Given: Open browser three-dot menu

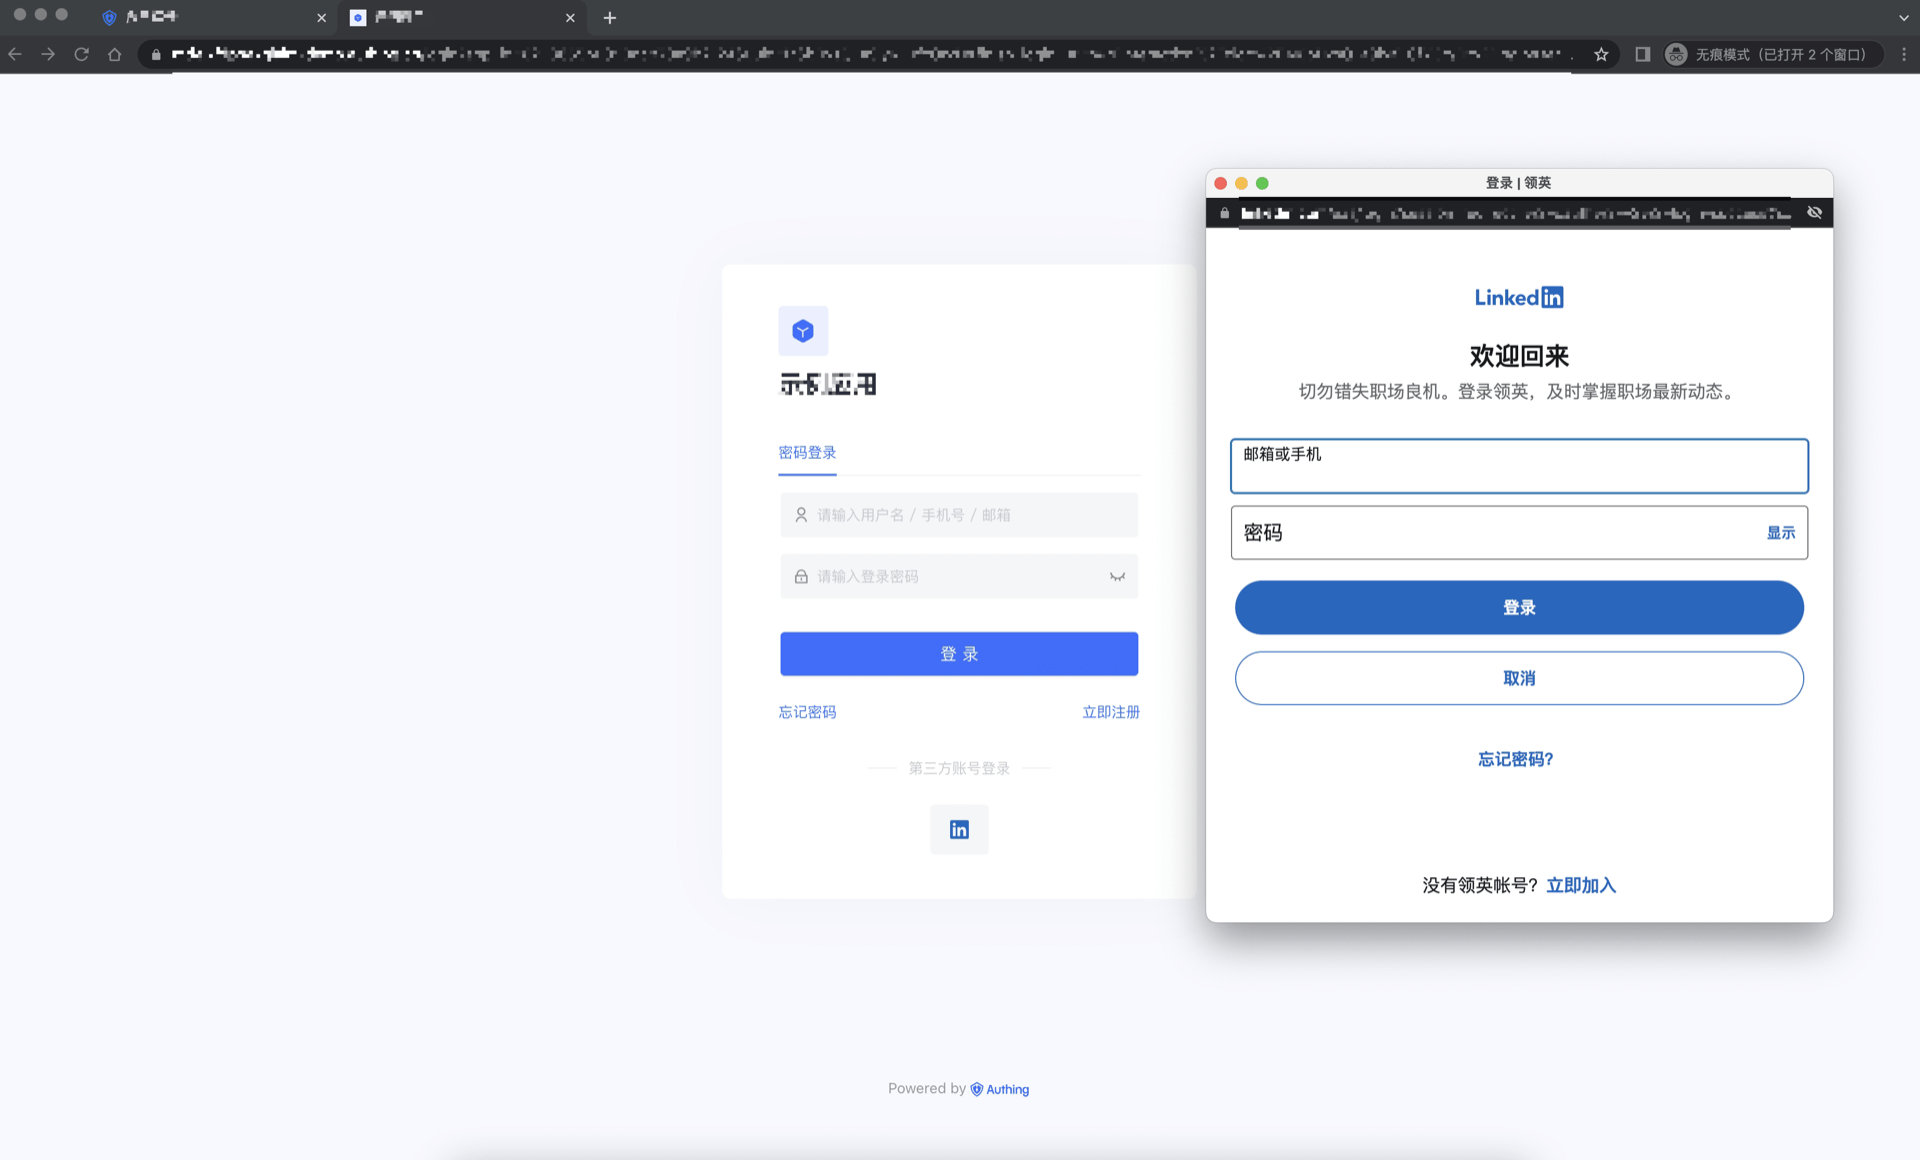Looking at the screenshot, I should click(x=1904, y=54).
